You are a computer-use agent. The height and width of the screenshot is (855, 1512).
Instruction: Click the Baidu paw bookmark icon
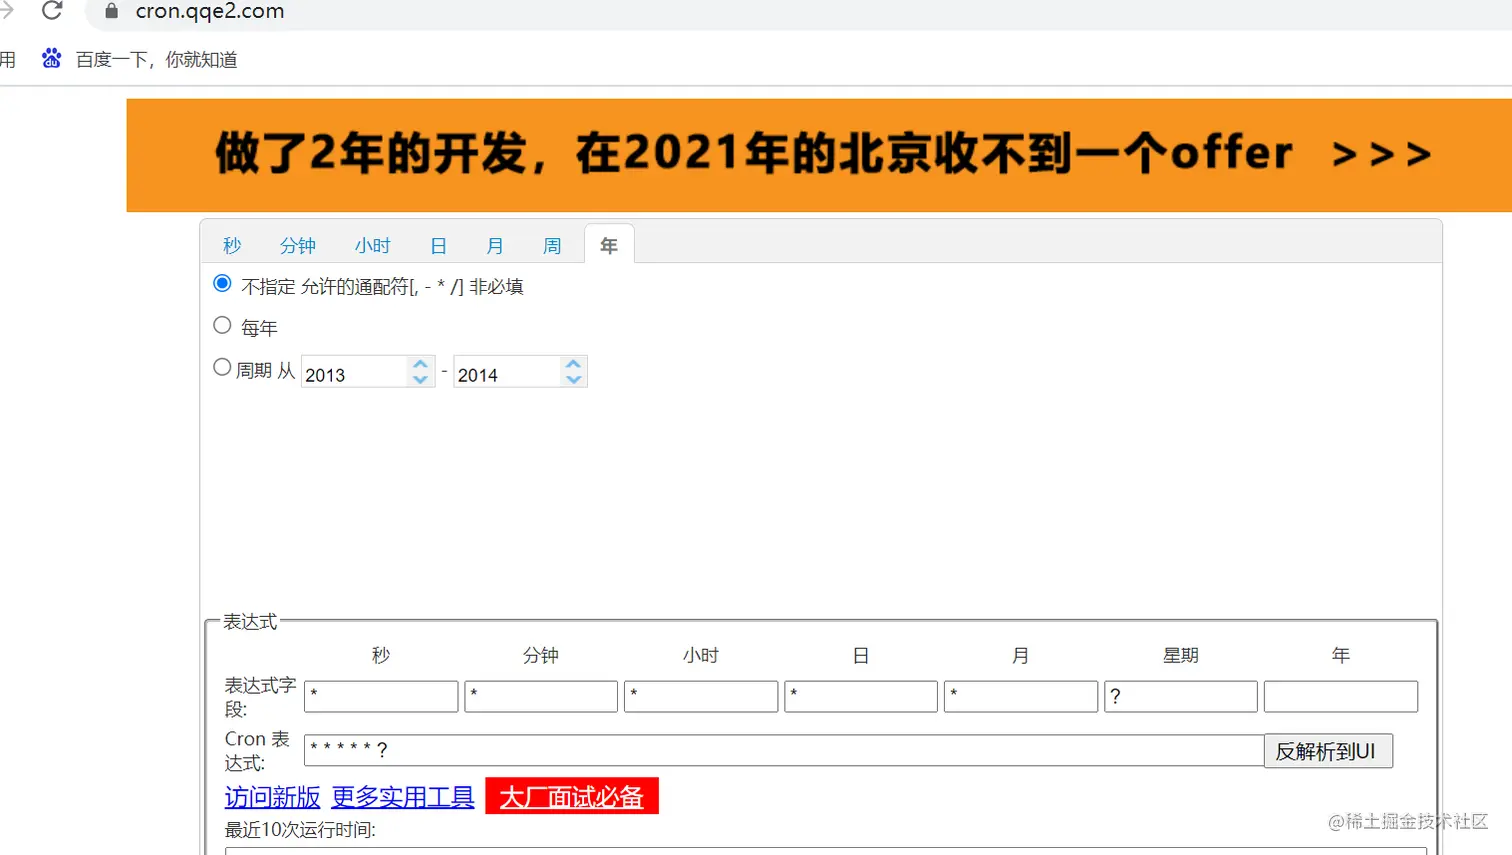point(52,59)
